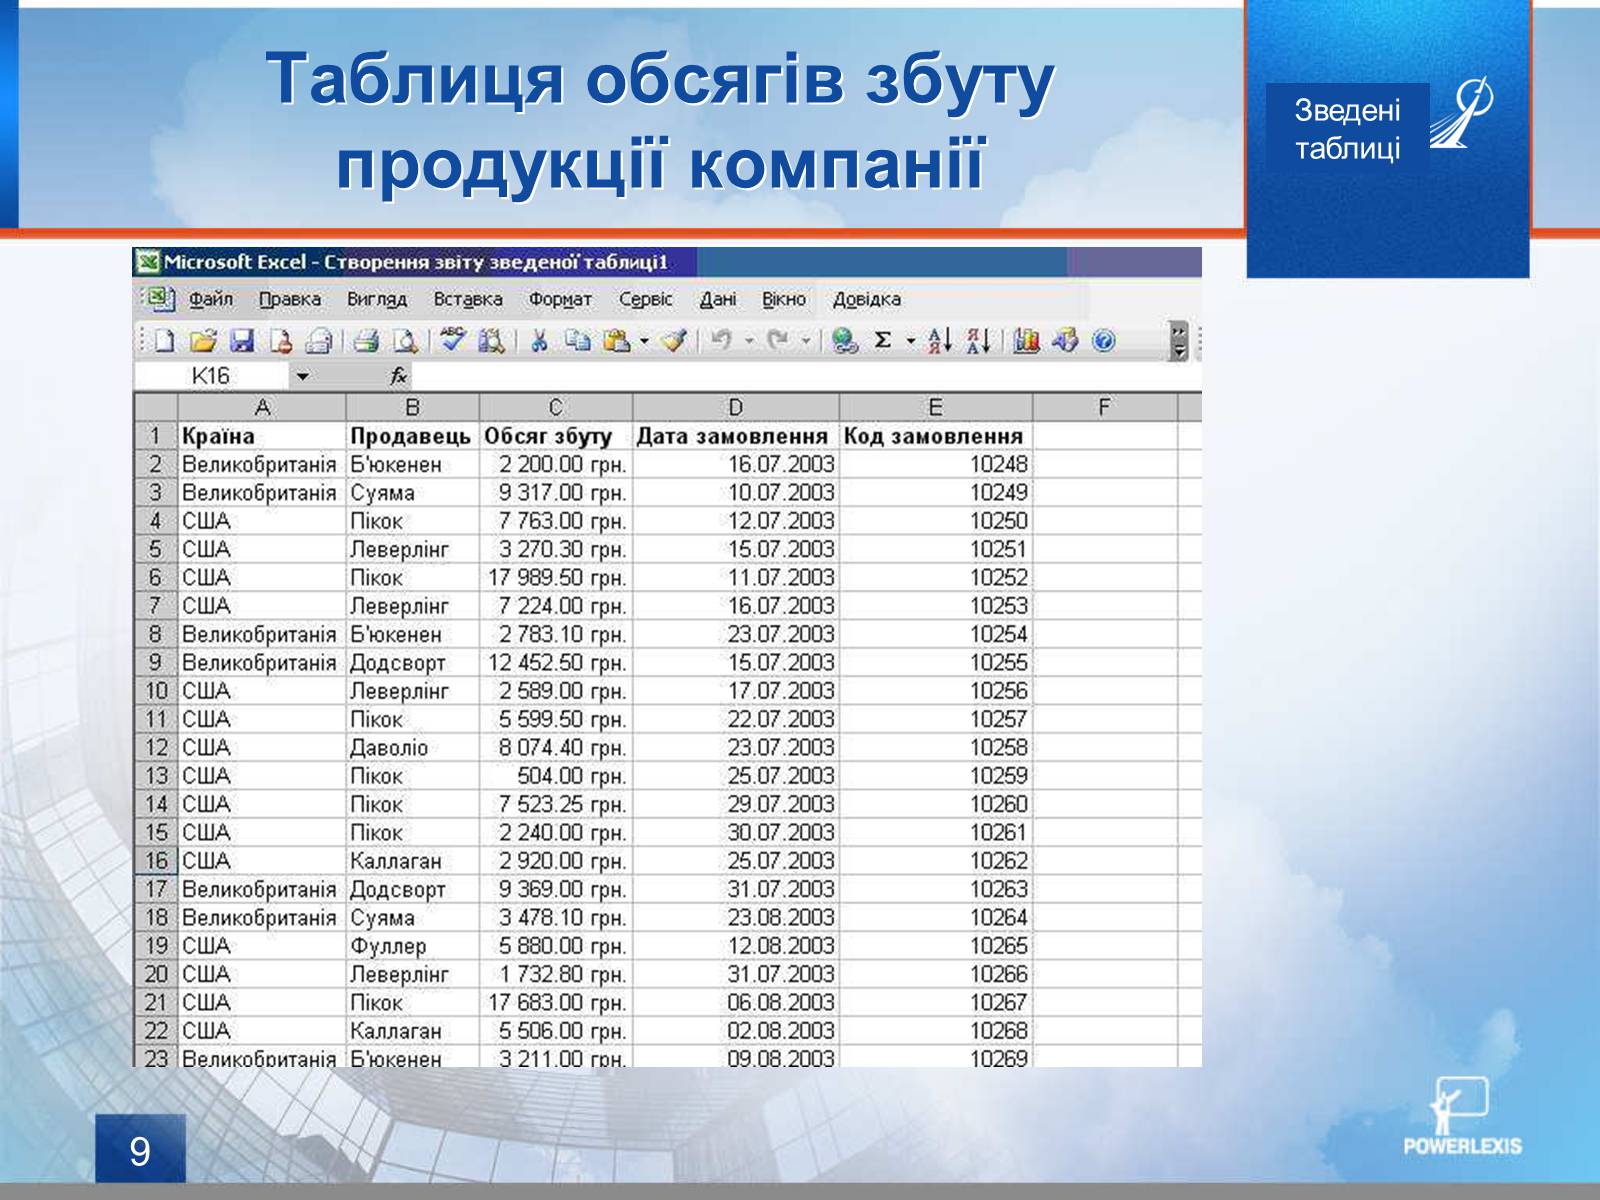1600x1200 pixels.
Task: Sort ascending with the A-Я icon
Action: pos(940,342)
